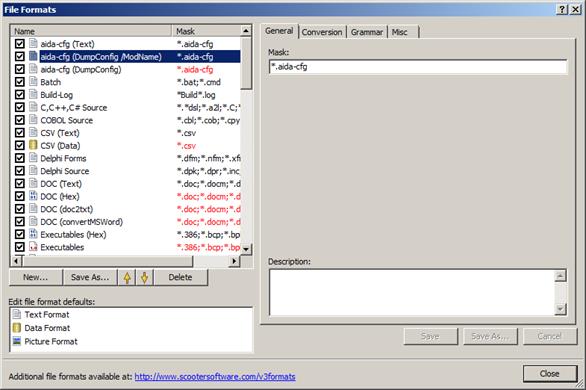Click the Batch format file icon
586x390 pixels.
click(33, 82)
